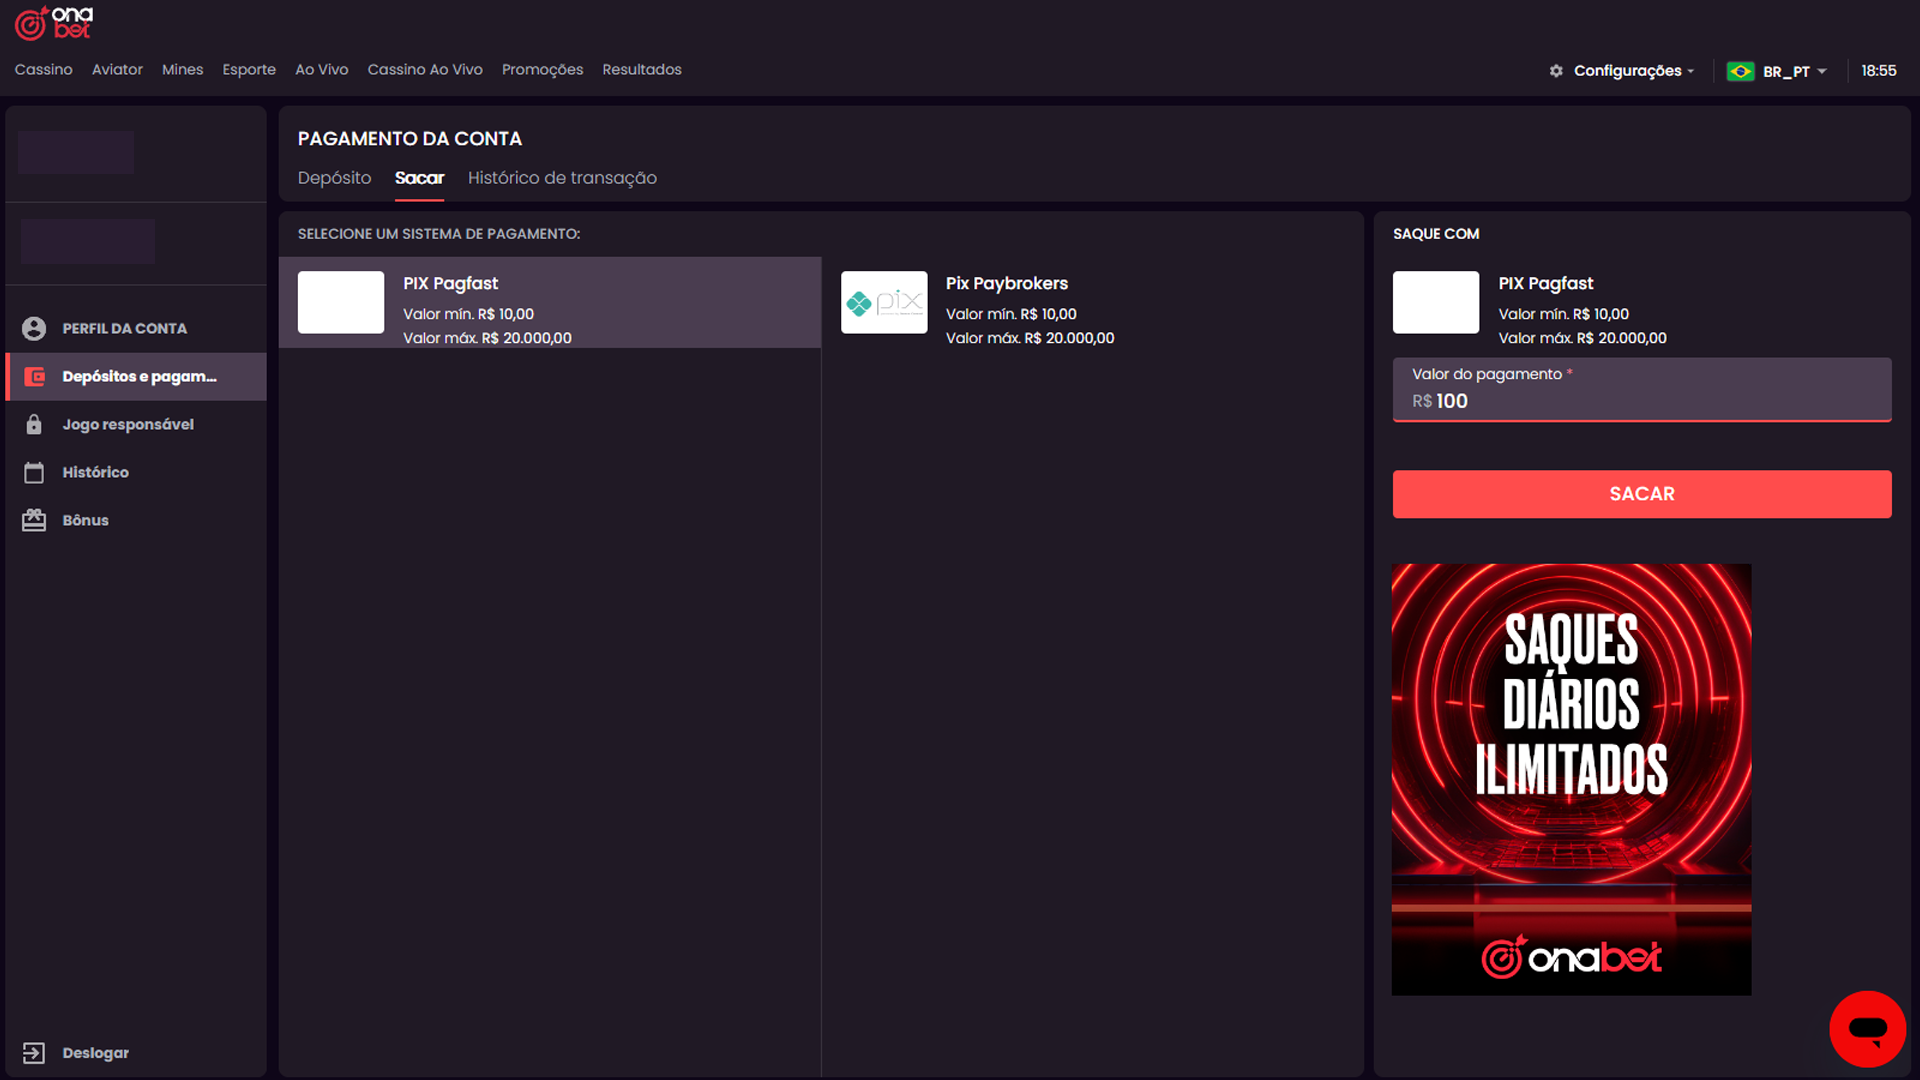Go to Cassino Ao Vivo menu
The image size is (1920, 1080).
(425, 70)
